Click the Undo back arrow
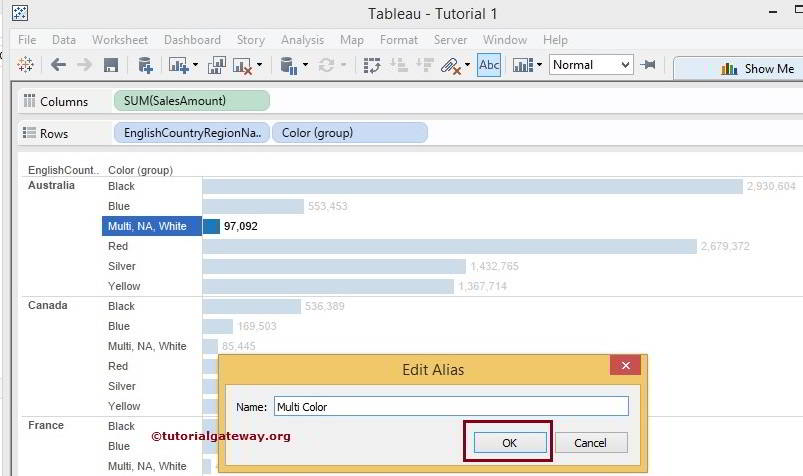 [58, 65]
